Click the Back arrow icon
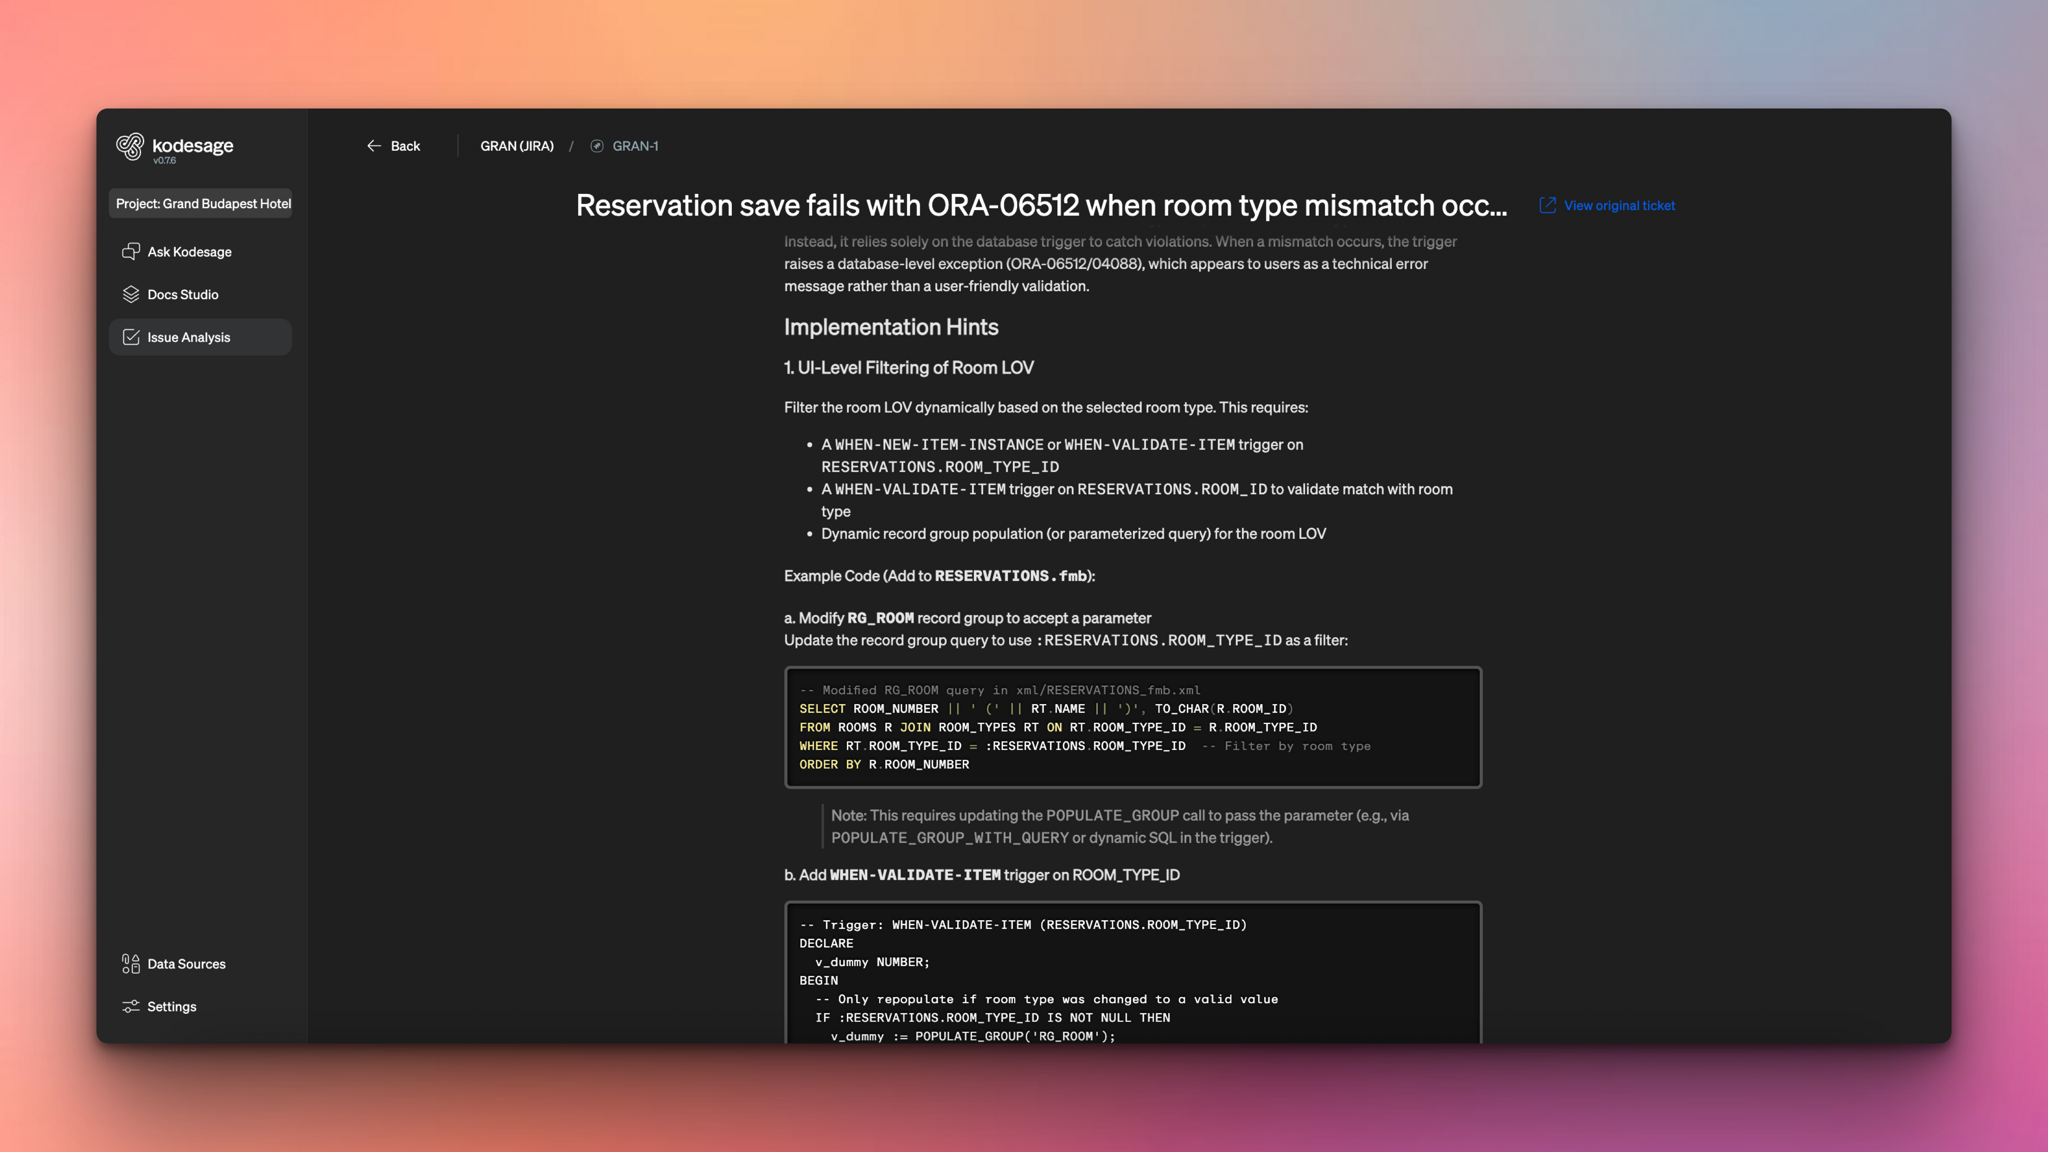This screenshot has width=2048, height=1152. pos(374,146)
